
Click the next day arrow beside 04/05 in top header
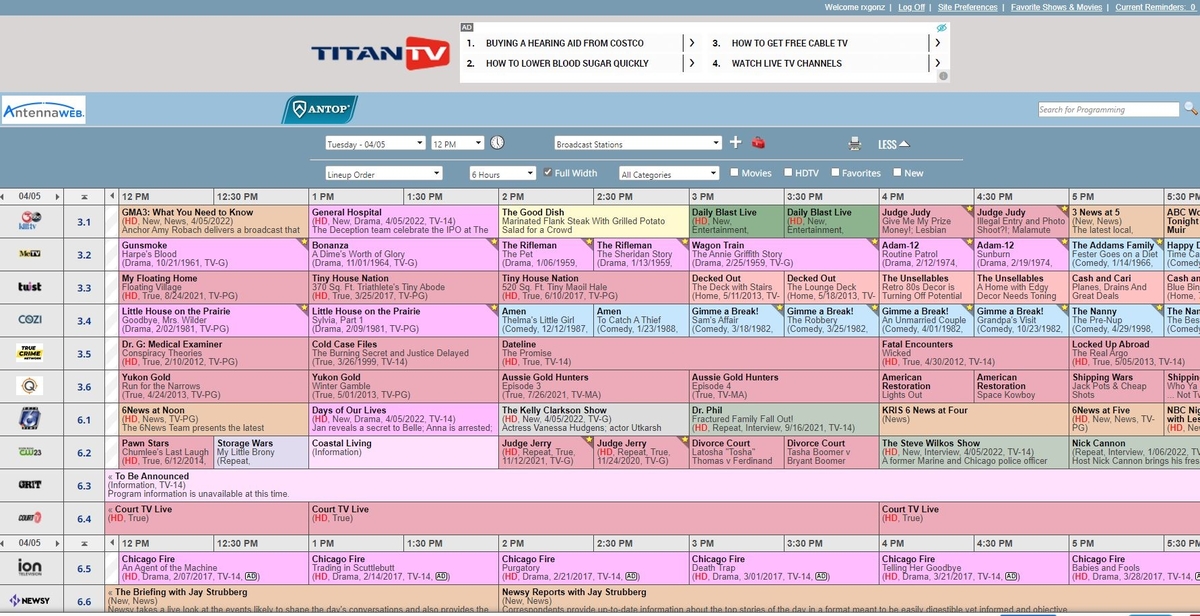(x=57, y=196)
